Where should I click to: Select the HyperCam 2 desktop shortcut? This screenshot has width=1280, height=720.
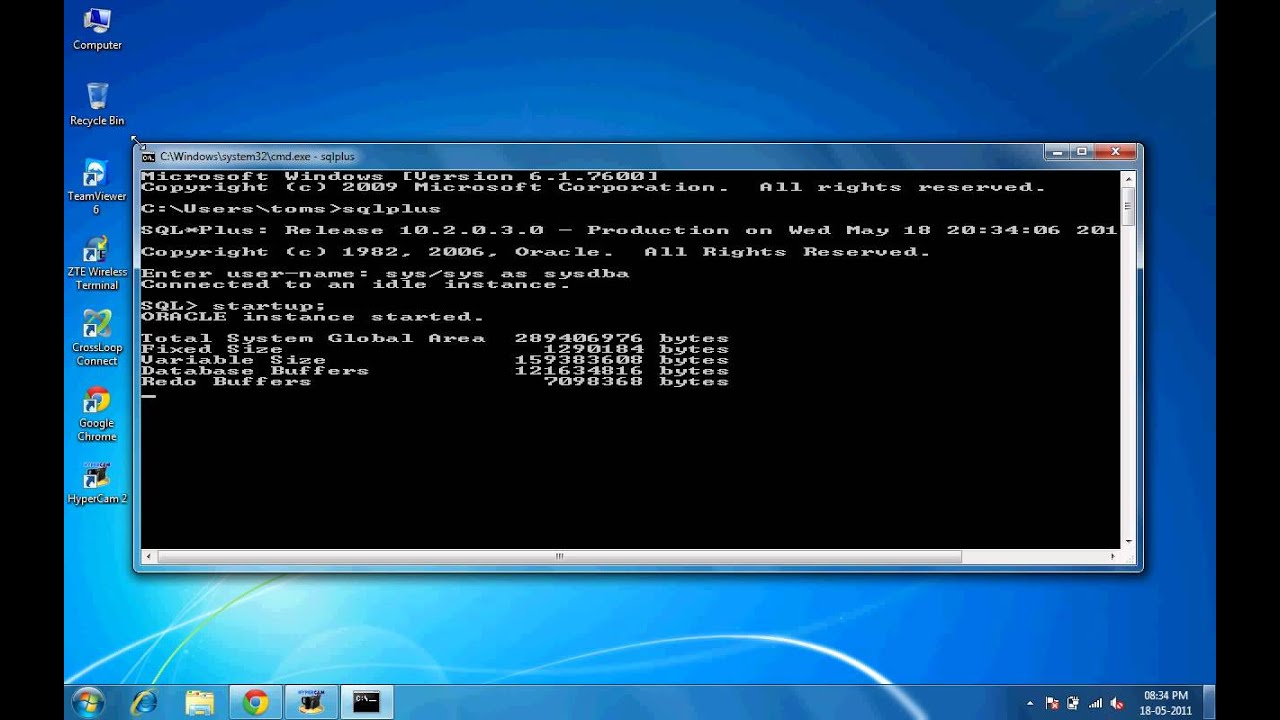point(97,482)
